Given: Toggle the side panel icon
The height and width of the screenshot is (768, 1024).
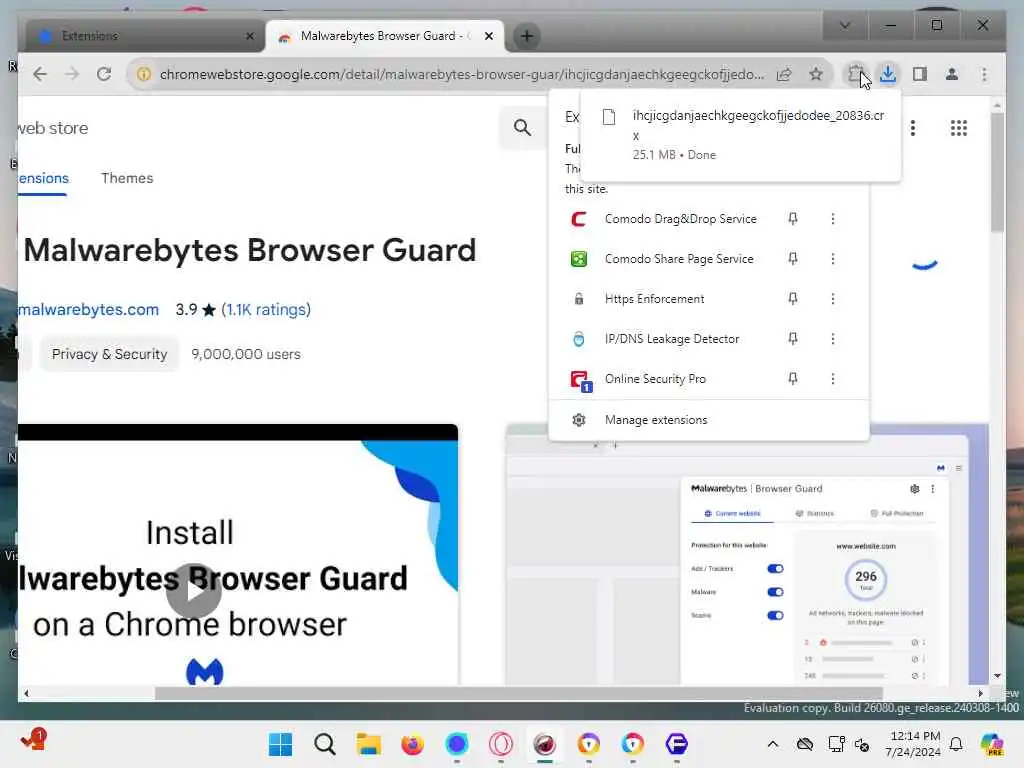Looking at the screenshot, I should click(x=920, y=74).
